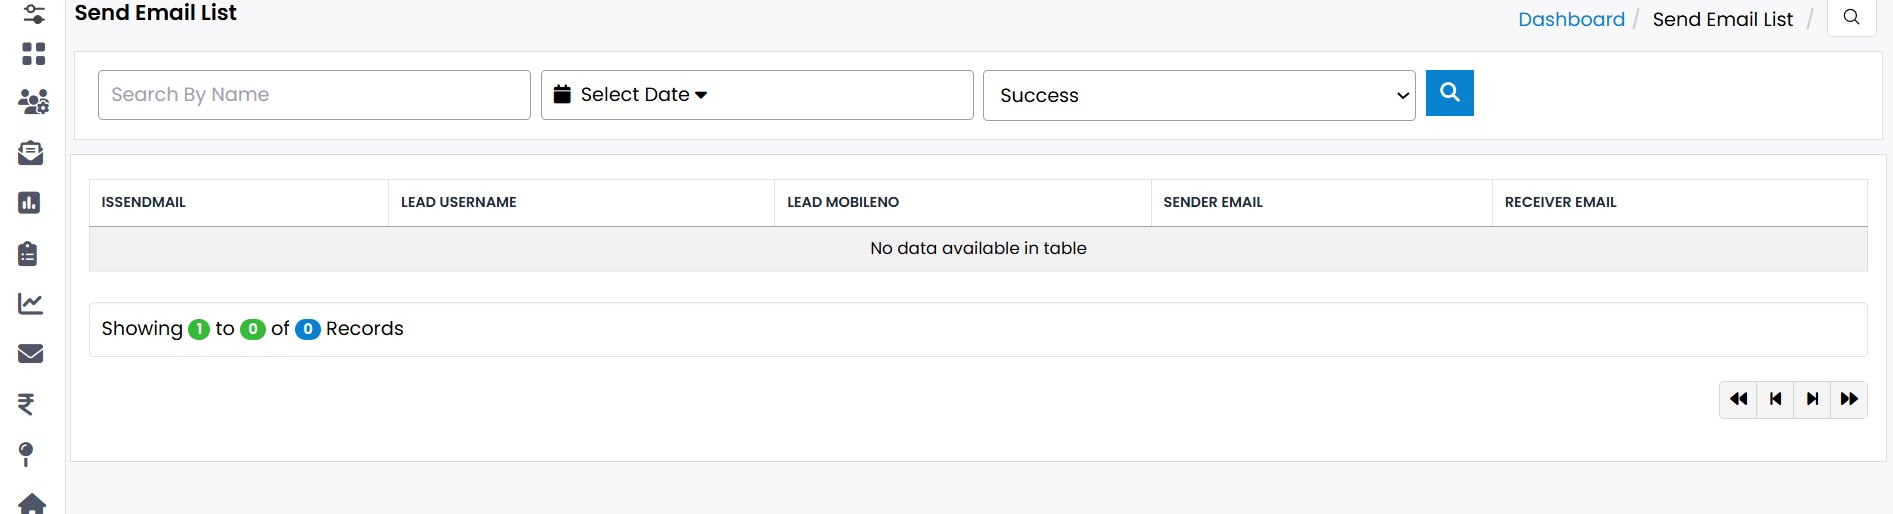The width and height of the screenshot is (1893, 514).
Task: Click the clipboard list sidebar icon
Action: click(x=28, y=254)
